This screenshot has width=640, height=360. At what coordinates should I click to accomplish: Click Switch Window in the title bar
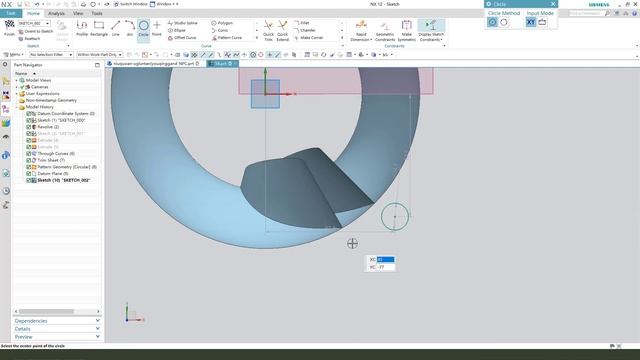point(130,4)
